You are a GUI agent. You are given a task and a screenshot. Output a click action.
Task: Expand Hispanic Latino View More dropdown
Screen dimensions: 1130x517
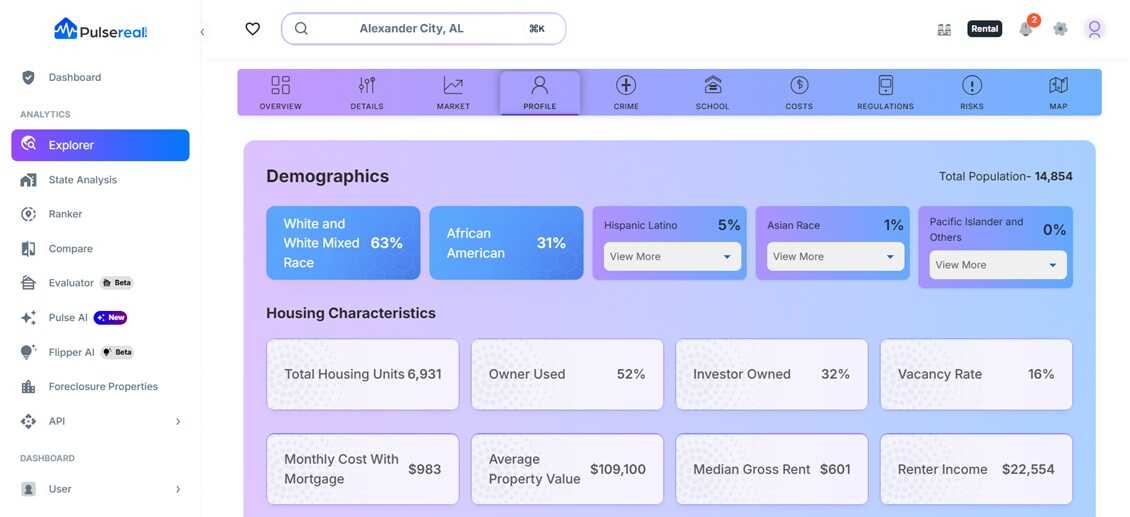pyautogui.click(x=672, y=257)
